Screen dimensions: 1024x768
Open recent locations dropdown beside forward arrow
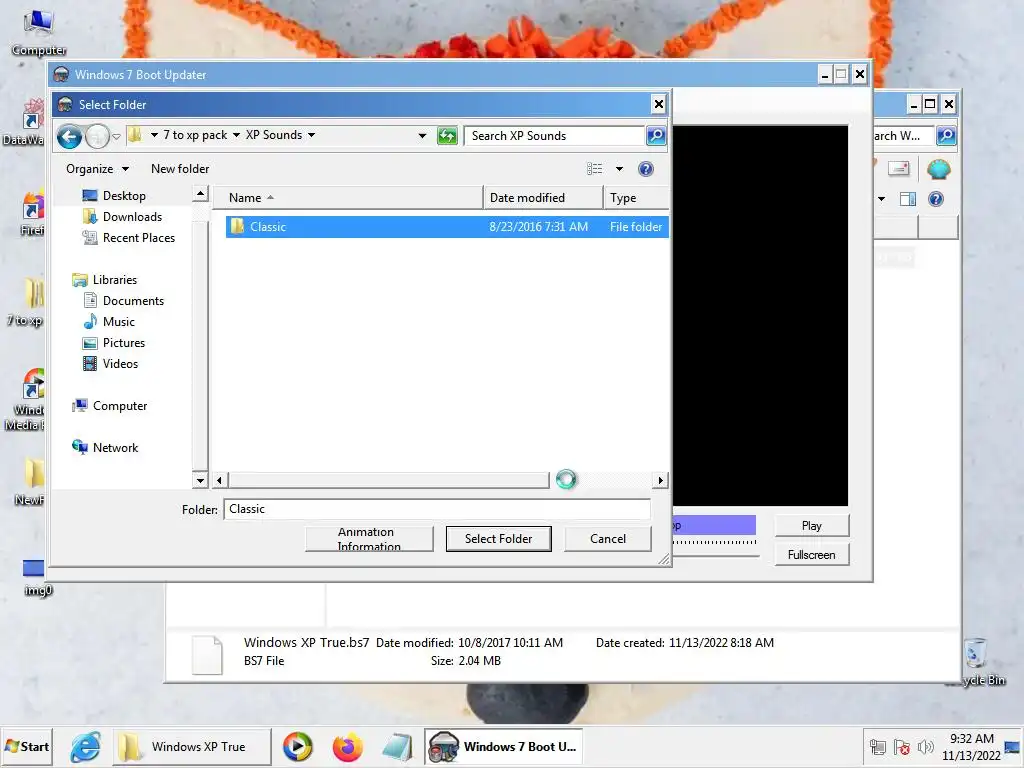pos(116,136)
